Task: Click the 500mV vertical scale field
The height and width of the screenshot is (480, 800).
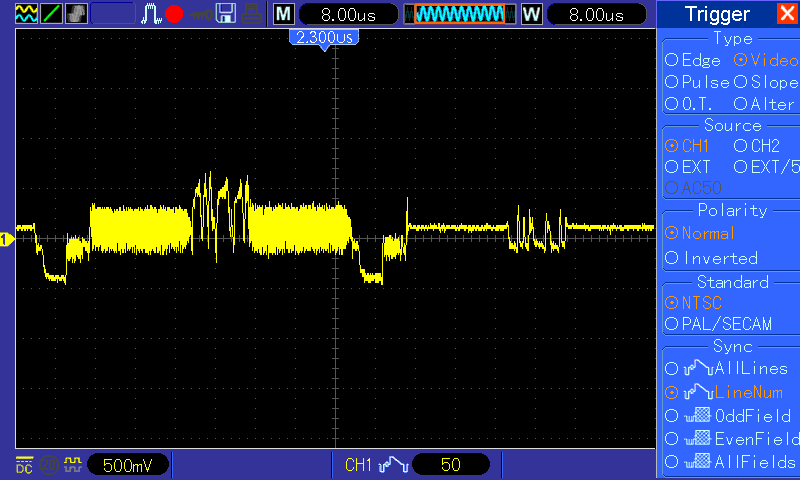Action: (x=128, y=465)
